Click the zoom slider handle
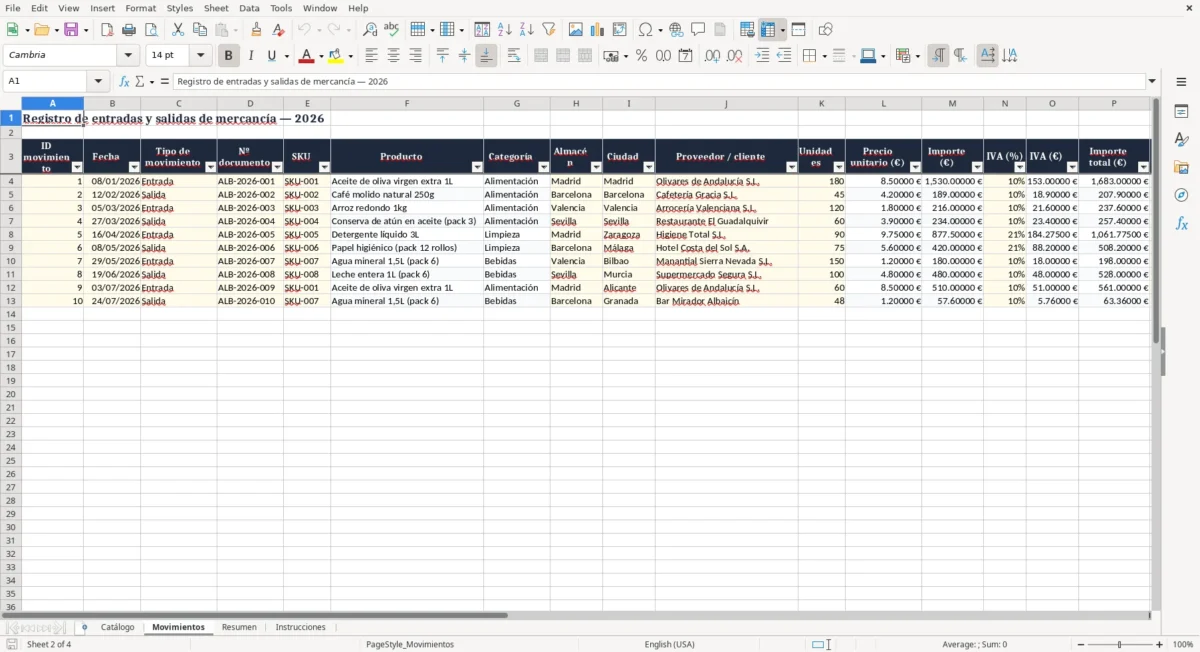Screen dimensions: 1200x652 pyautogui.click(x=1119, y=645)
